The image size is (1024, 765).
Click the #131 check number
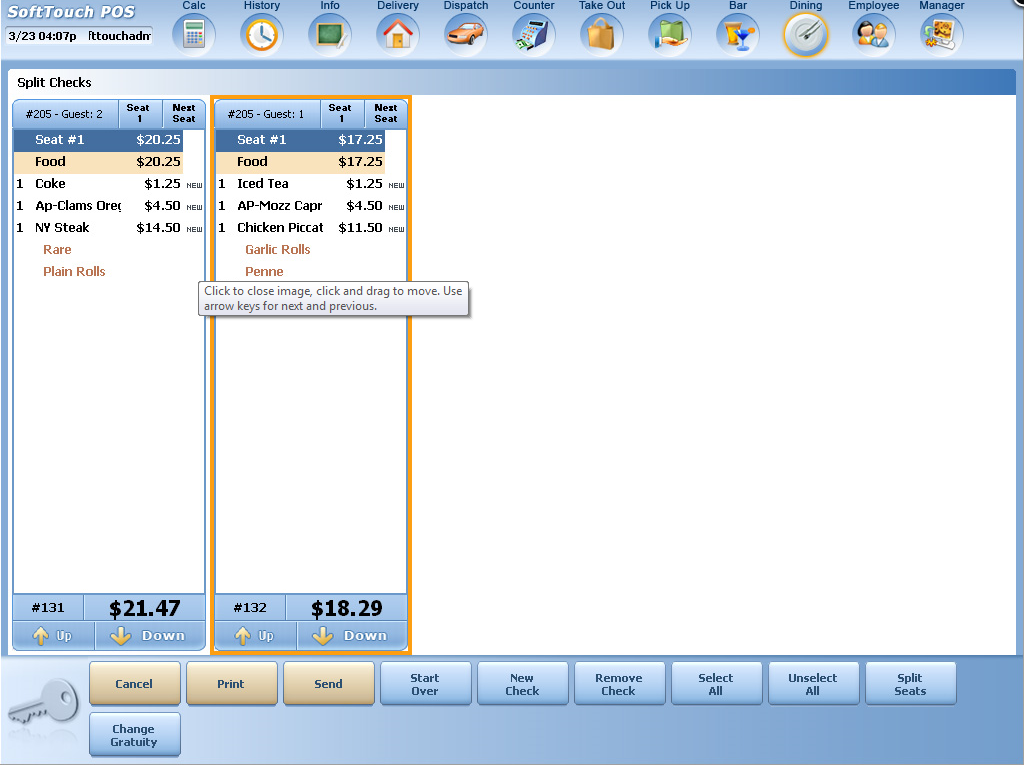[x=48, y=608]
